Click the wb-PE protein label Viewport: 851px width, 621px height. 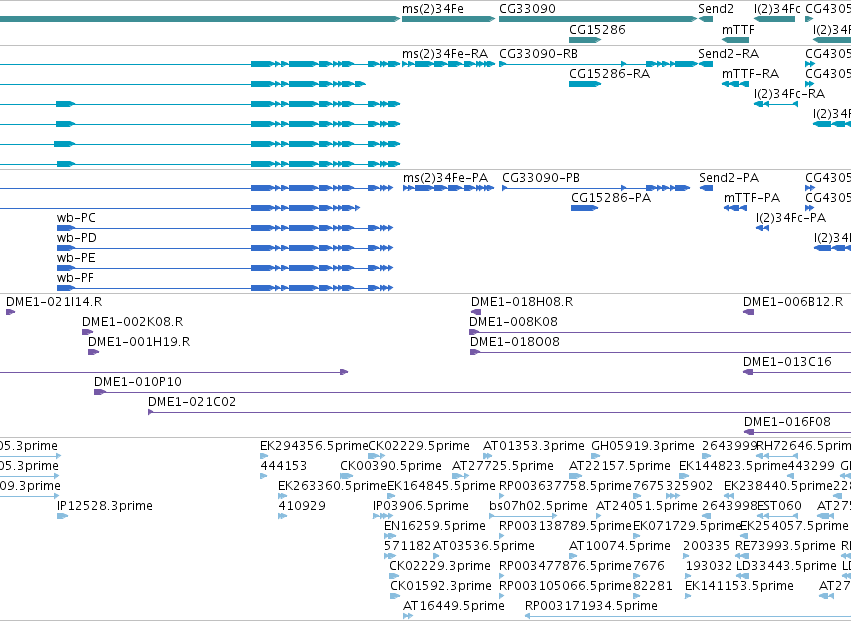(x=76, y=258)
